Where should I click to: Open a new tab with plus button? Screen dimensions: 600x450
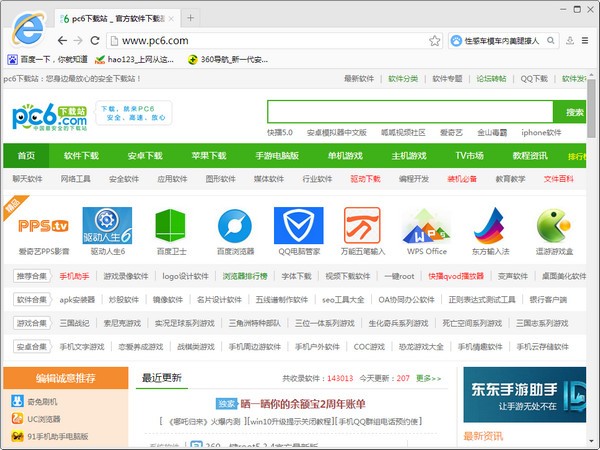click(190, 18)
